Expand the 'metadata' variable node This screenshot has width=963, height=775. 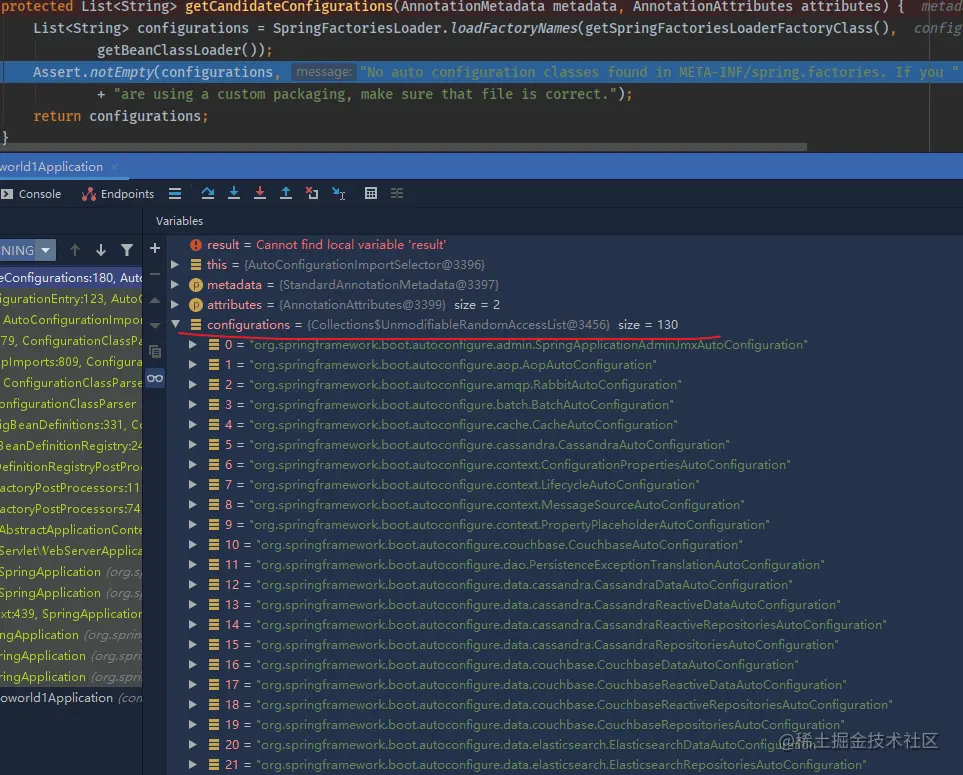click(x=175, y=285)
